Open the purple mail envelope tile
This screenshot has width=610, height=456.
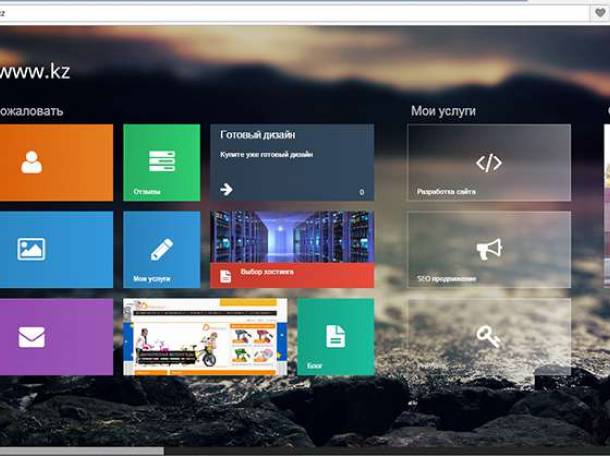click(x=32, y=337)
